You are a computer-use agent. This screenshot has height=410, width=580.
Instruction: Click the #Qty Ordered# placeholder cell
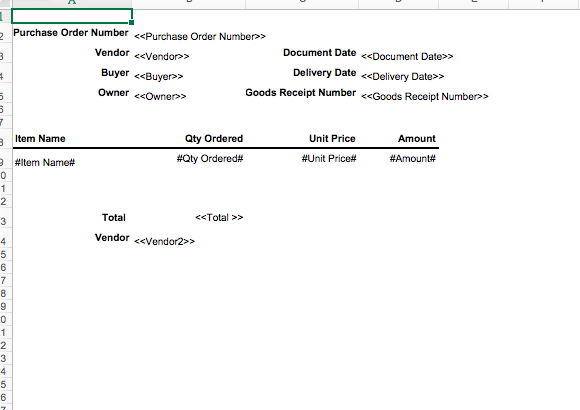[210, 159]
